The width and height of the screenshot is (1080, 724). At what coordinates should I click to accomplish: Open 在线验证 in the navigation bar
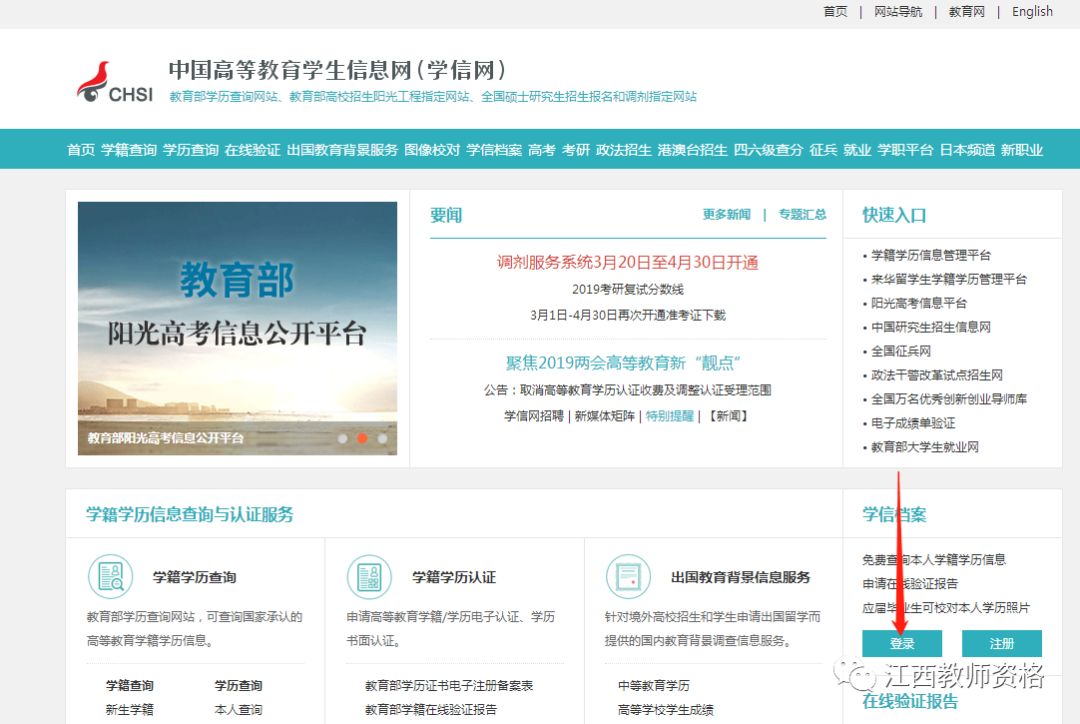point(252,149)
